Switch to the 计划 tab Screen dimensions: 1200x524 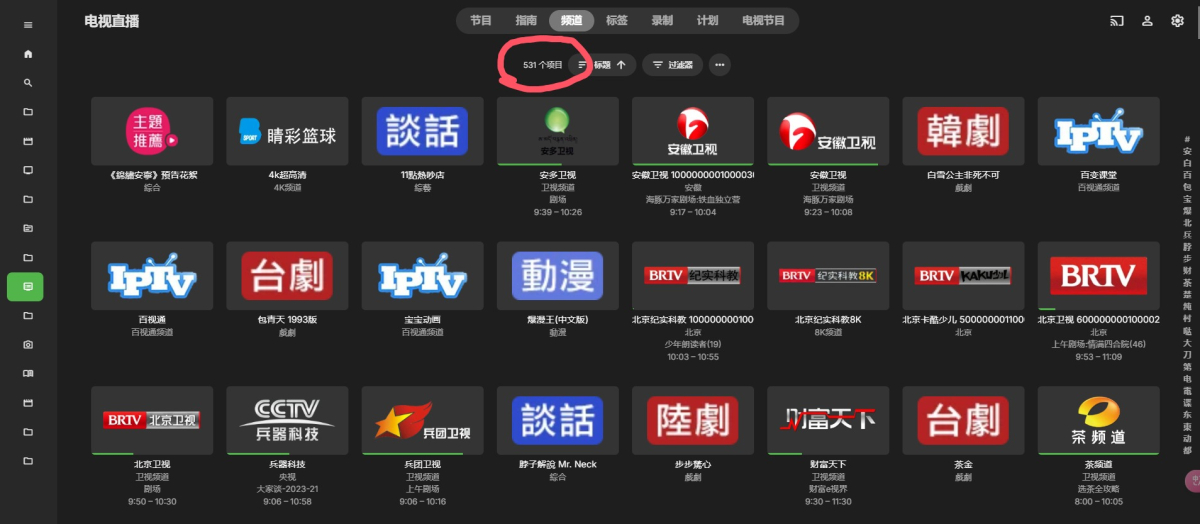point(707,21)
